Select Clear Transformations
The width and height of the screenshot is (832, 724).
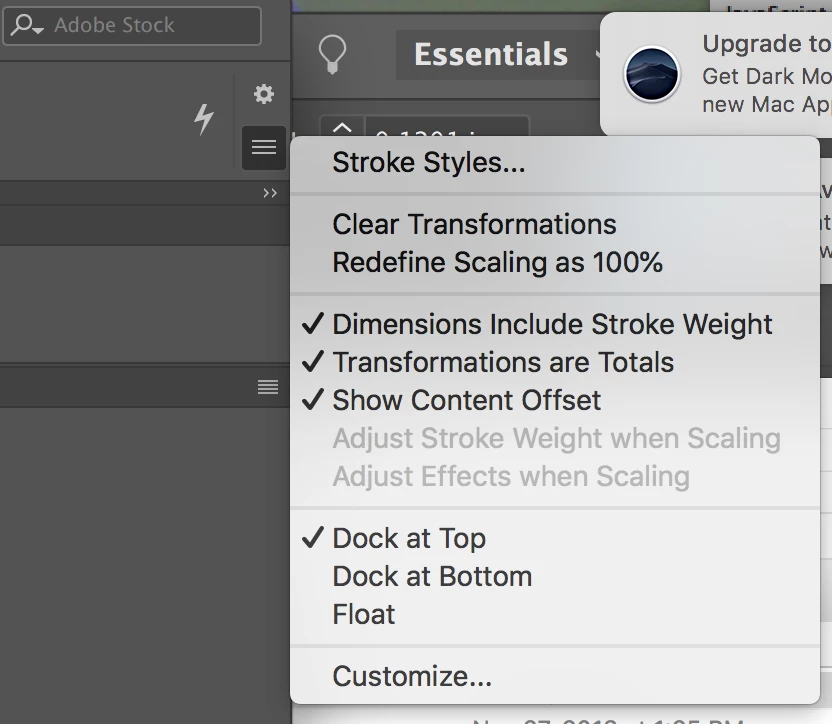(474, 224)
